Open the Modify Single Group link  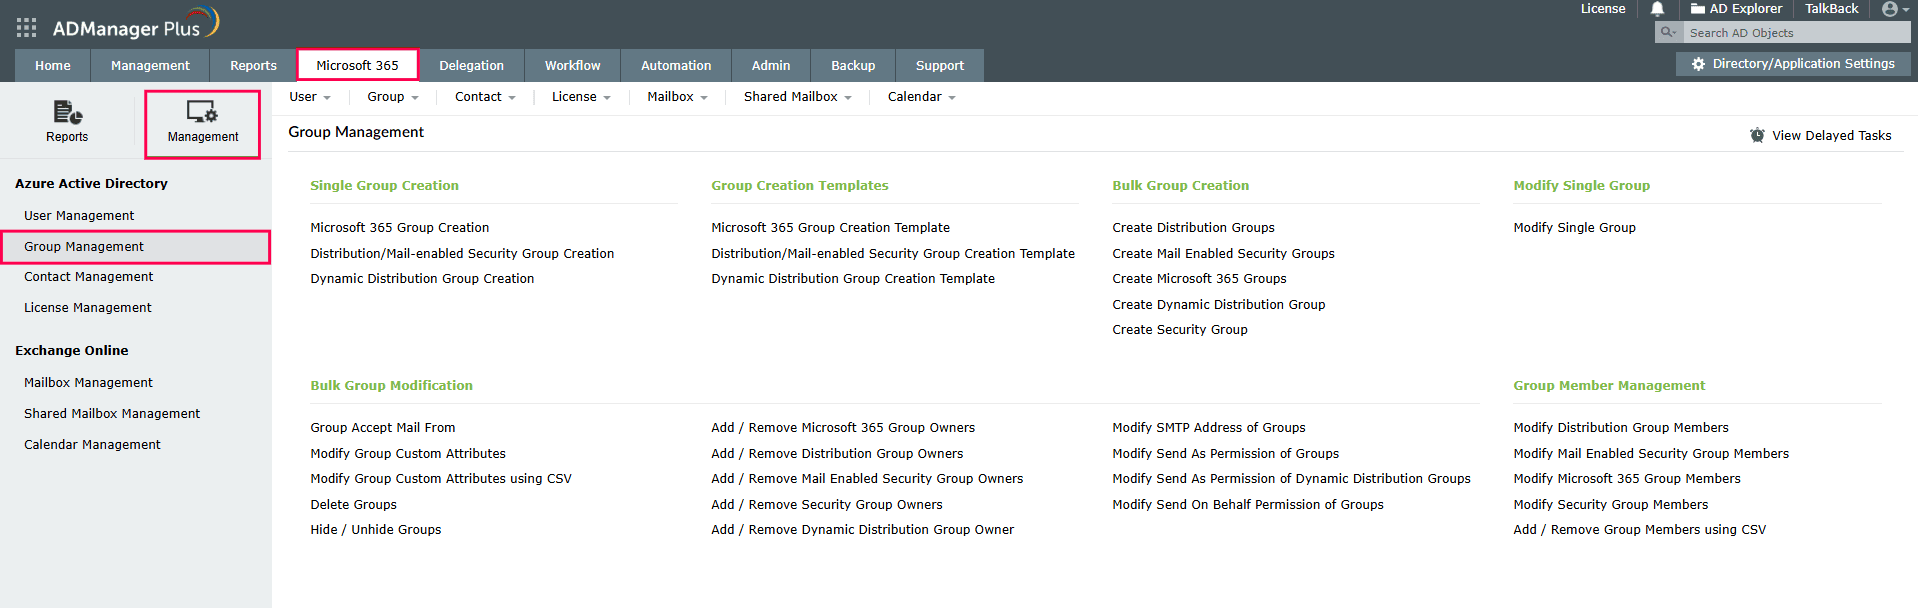pos(1574,228)
